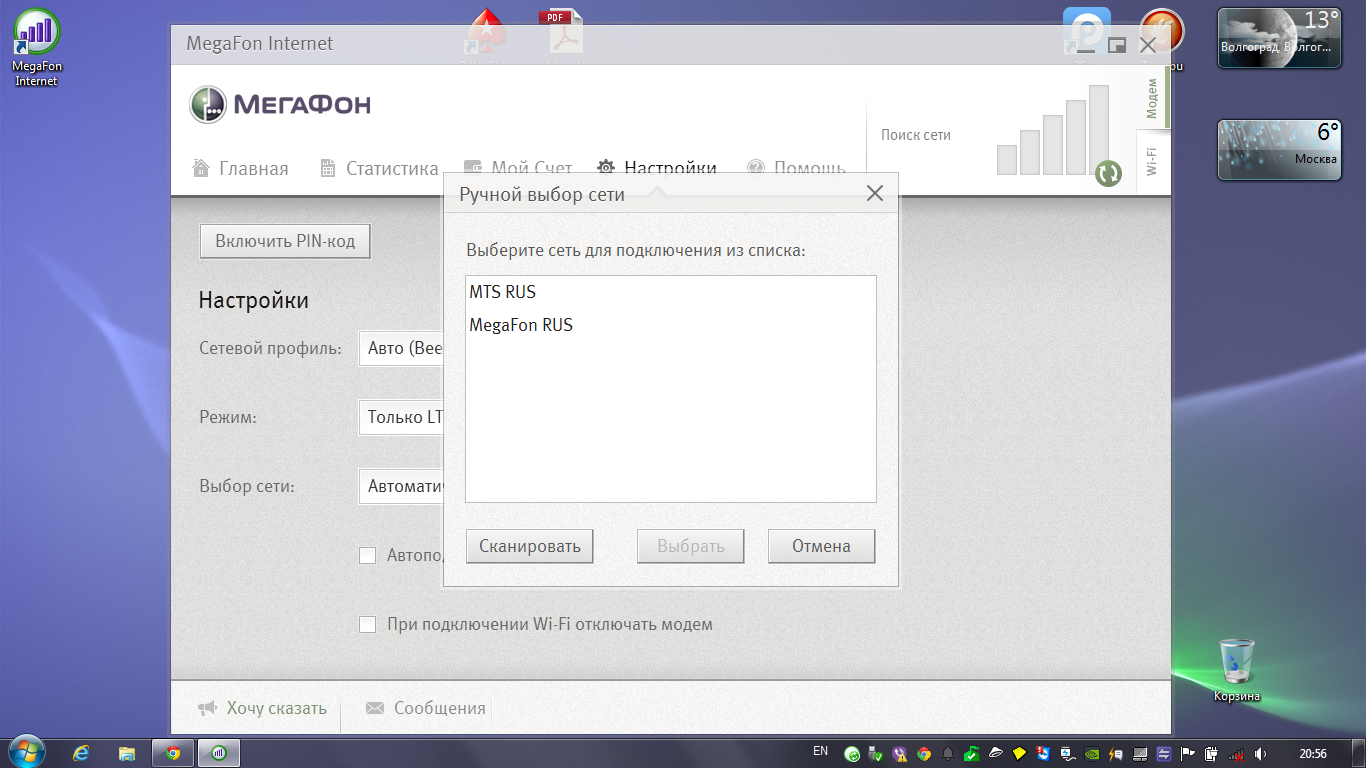Open the Главная tab
Screen dimensions: 1366x768
tap(240, 169)
